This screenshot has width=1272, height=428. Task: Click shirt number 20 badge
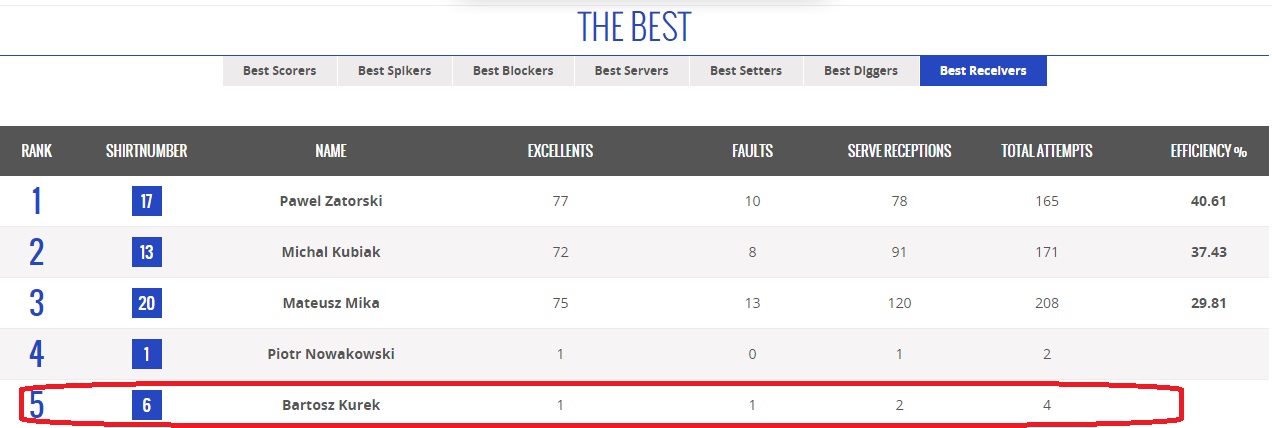(146, 303)
